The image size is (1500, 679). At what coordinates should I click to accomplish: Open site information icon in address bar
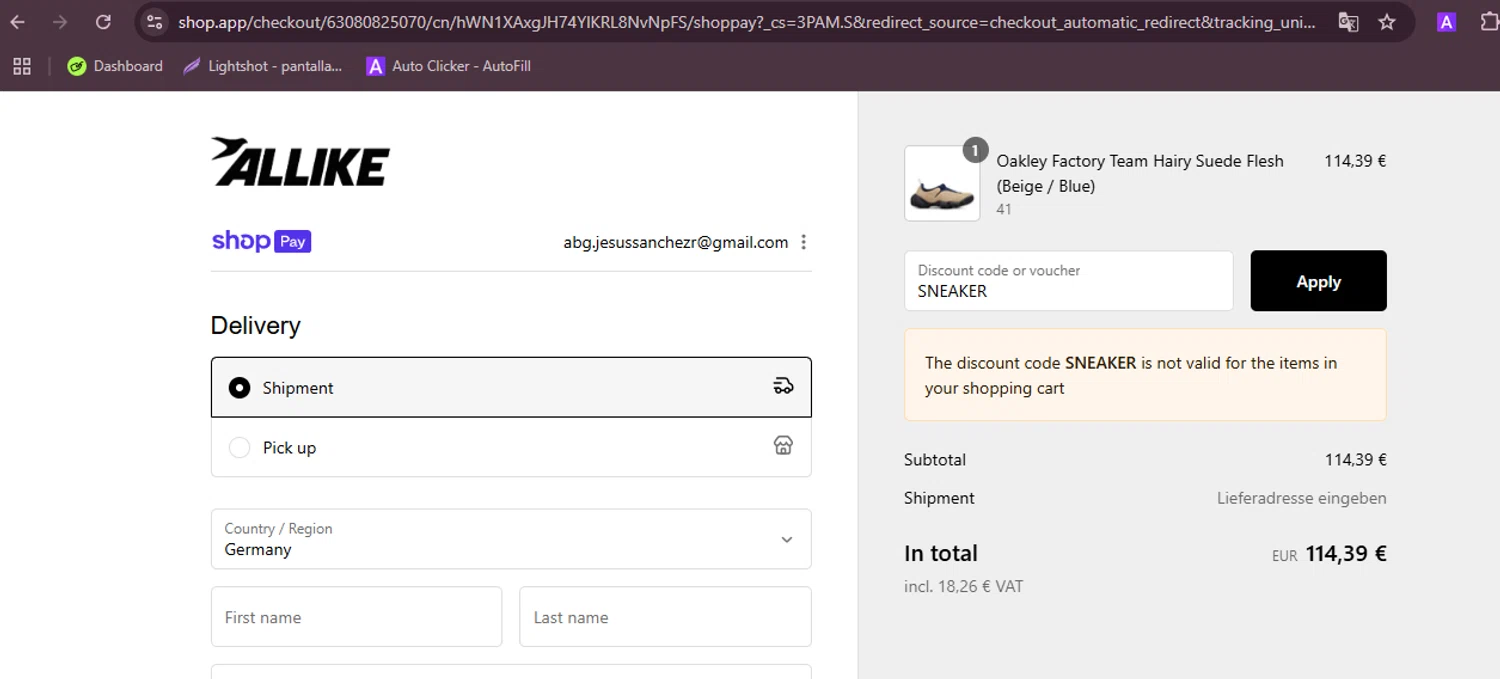pos(153,22)
